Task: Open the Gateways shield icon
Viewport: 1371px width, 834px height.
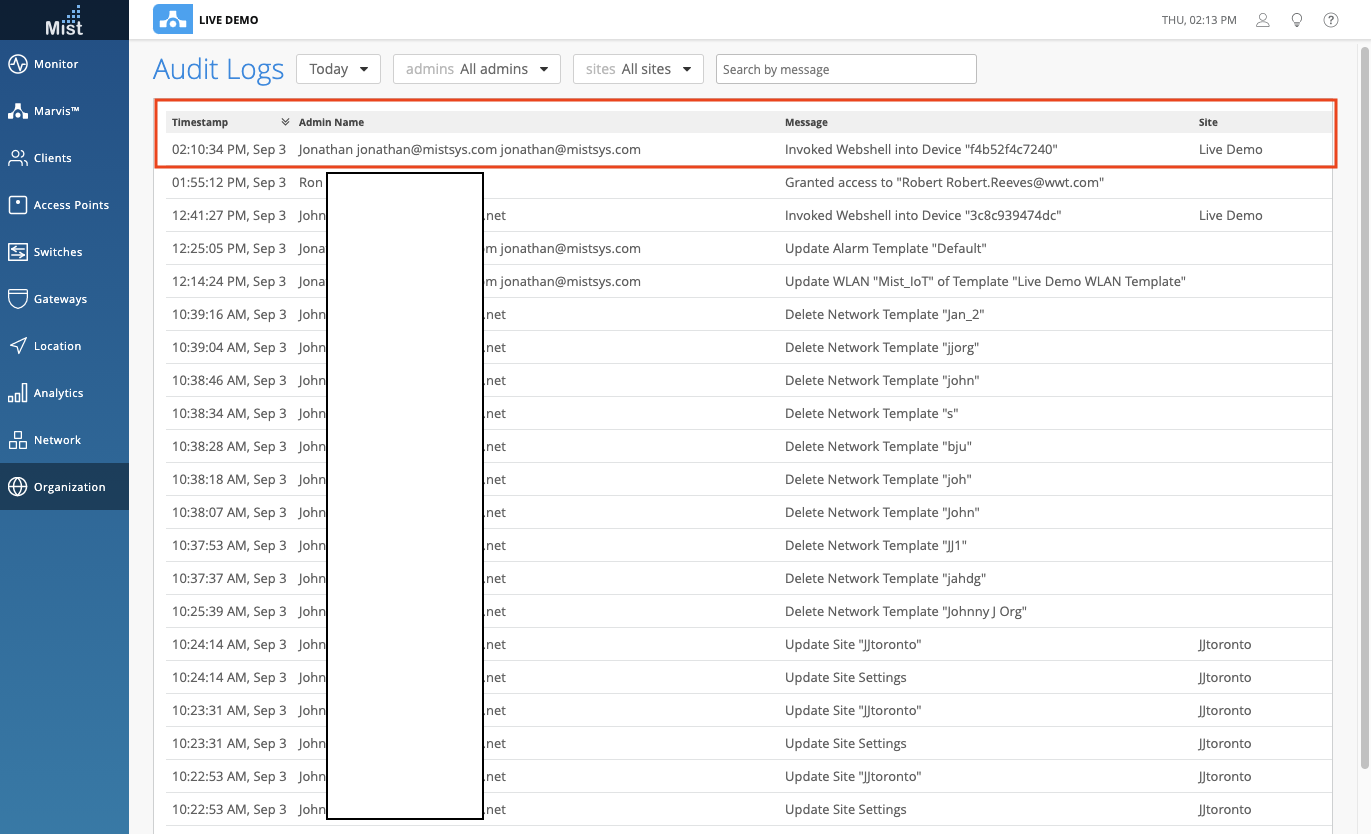Action: point(18,299)
